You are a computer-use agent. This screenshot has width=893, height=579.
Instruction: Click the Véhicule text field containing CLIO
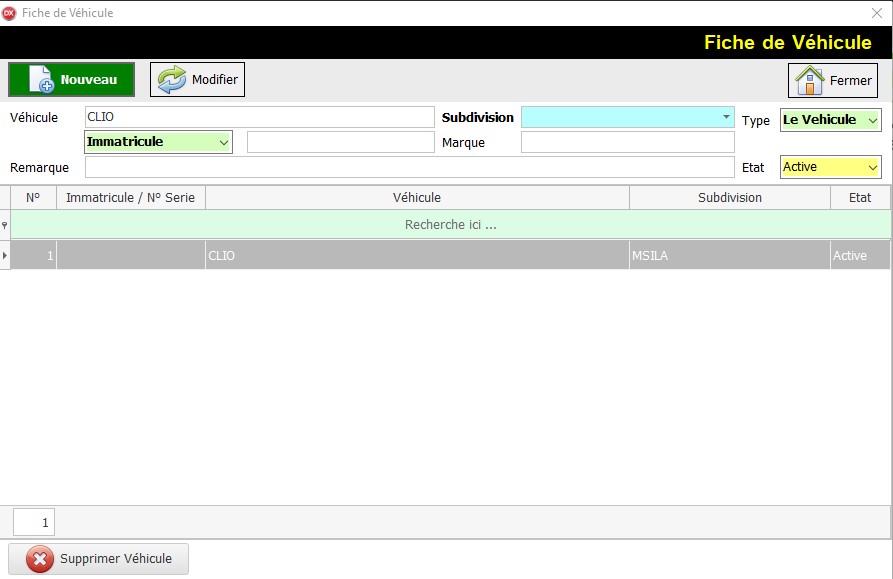[x=260, y=117]
